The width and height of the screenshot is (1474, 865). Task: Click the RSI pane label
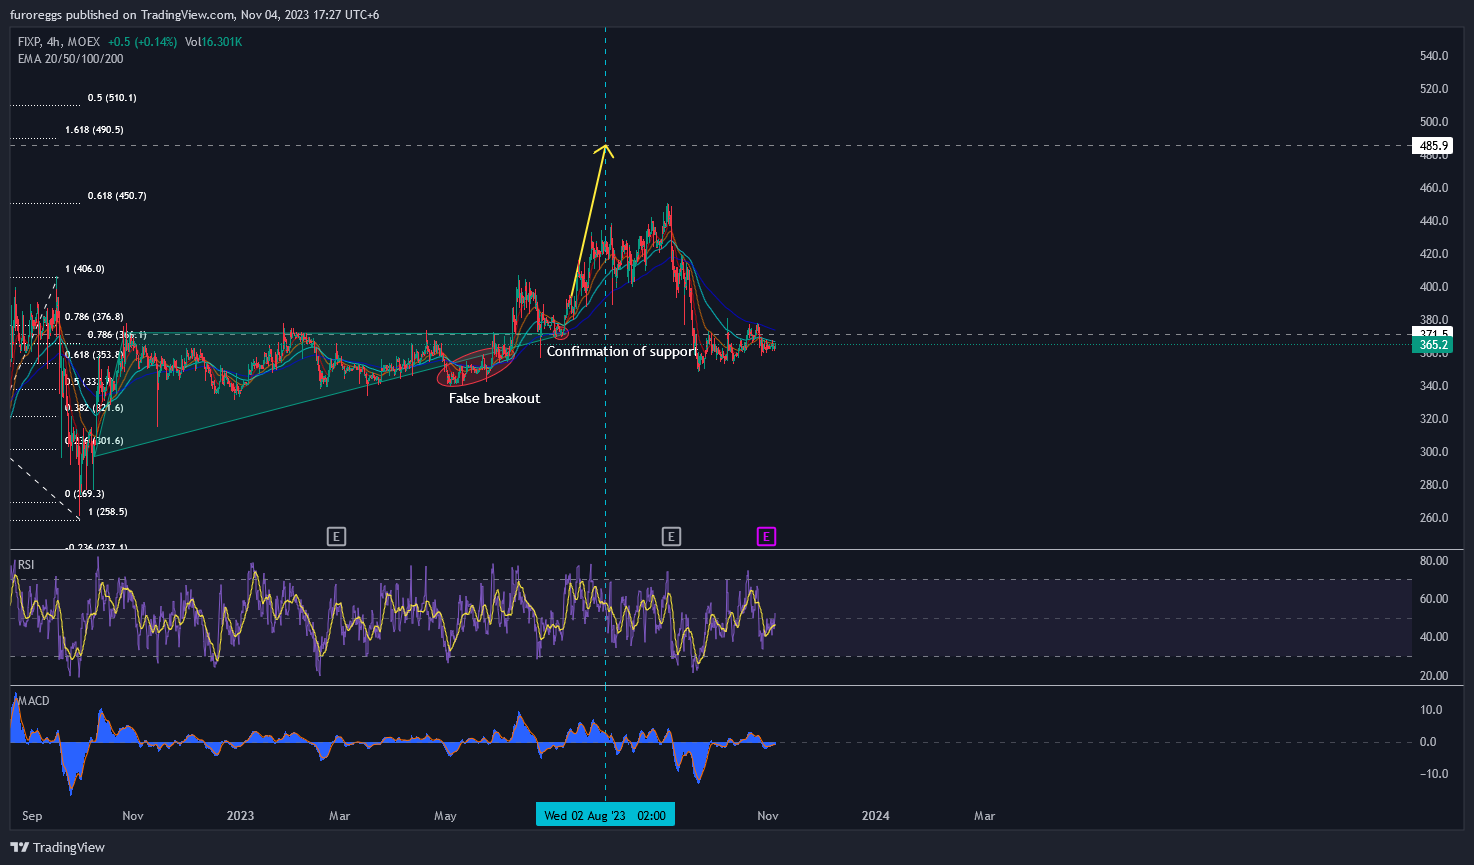coord(26,565)
